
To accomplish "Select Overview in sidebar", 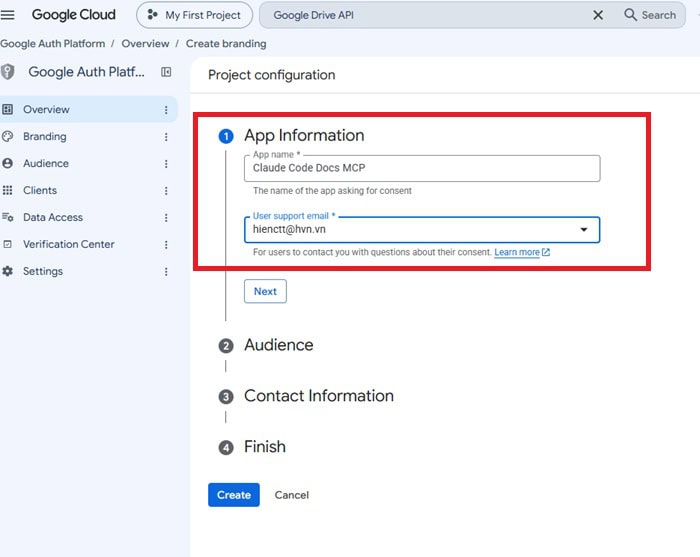I will coord(88,109).
